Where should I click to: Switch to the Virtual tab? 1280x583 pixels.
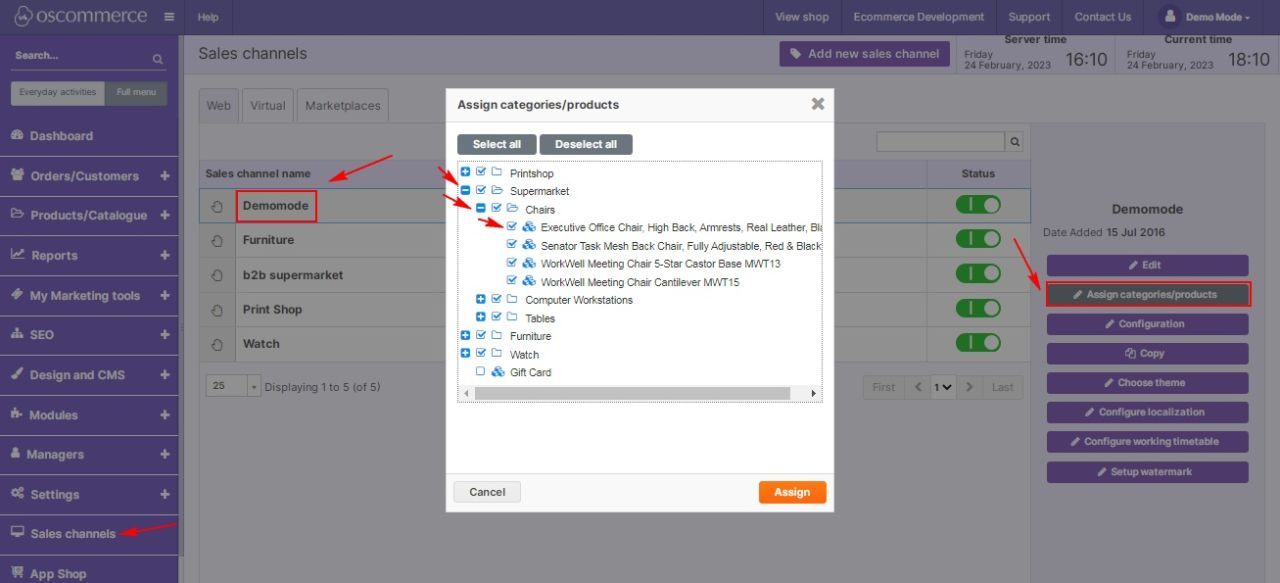click(267, 106)
